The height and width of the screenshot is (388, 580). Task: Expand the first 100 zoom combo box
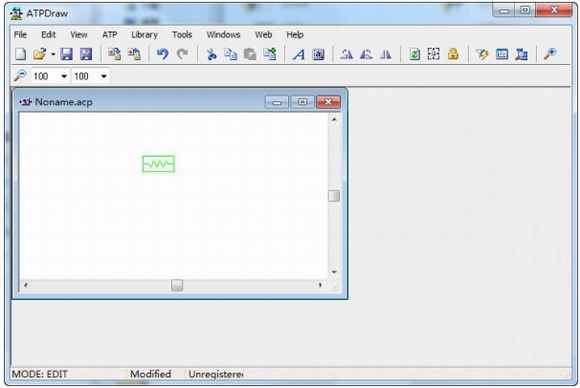[x=64, y=76]
